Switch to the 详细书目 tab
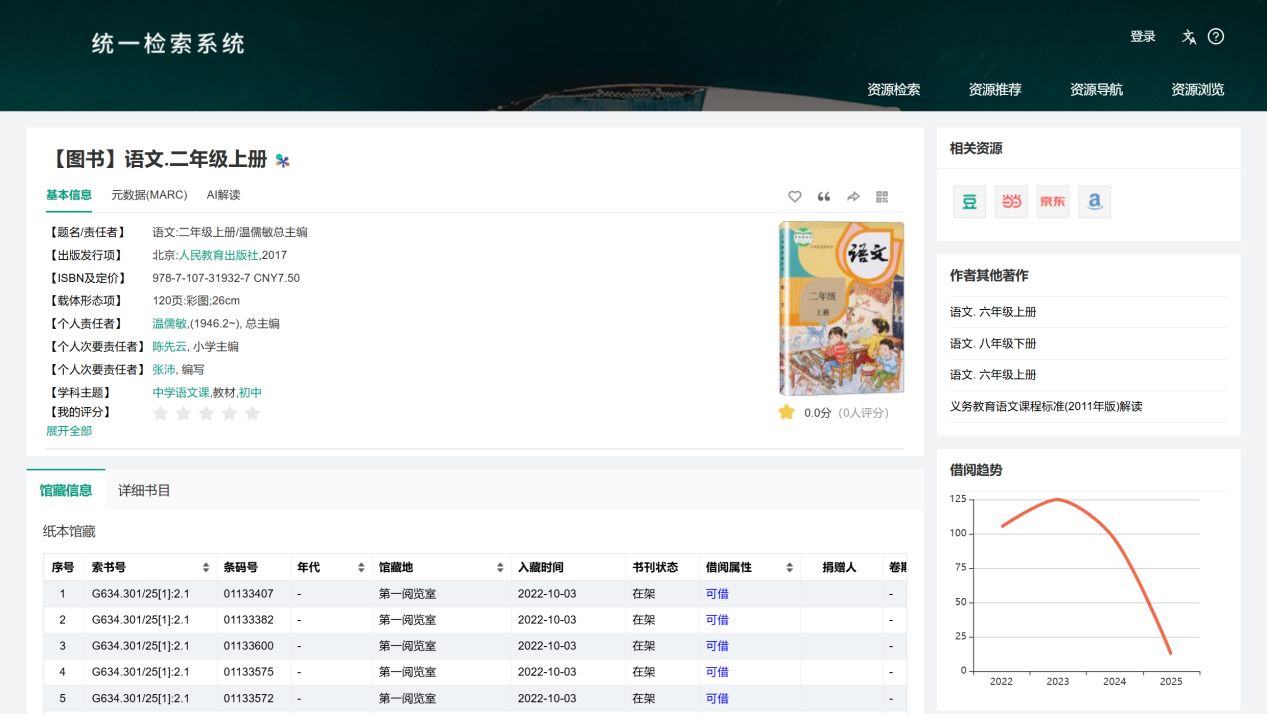The image size is (1267, 714). 144,490
